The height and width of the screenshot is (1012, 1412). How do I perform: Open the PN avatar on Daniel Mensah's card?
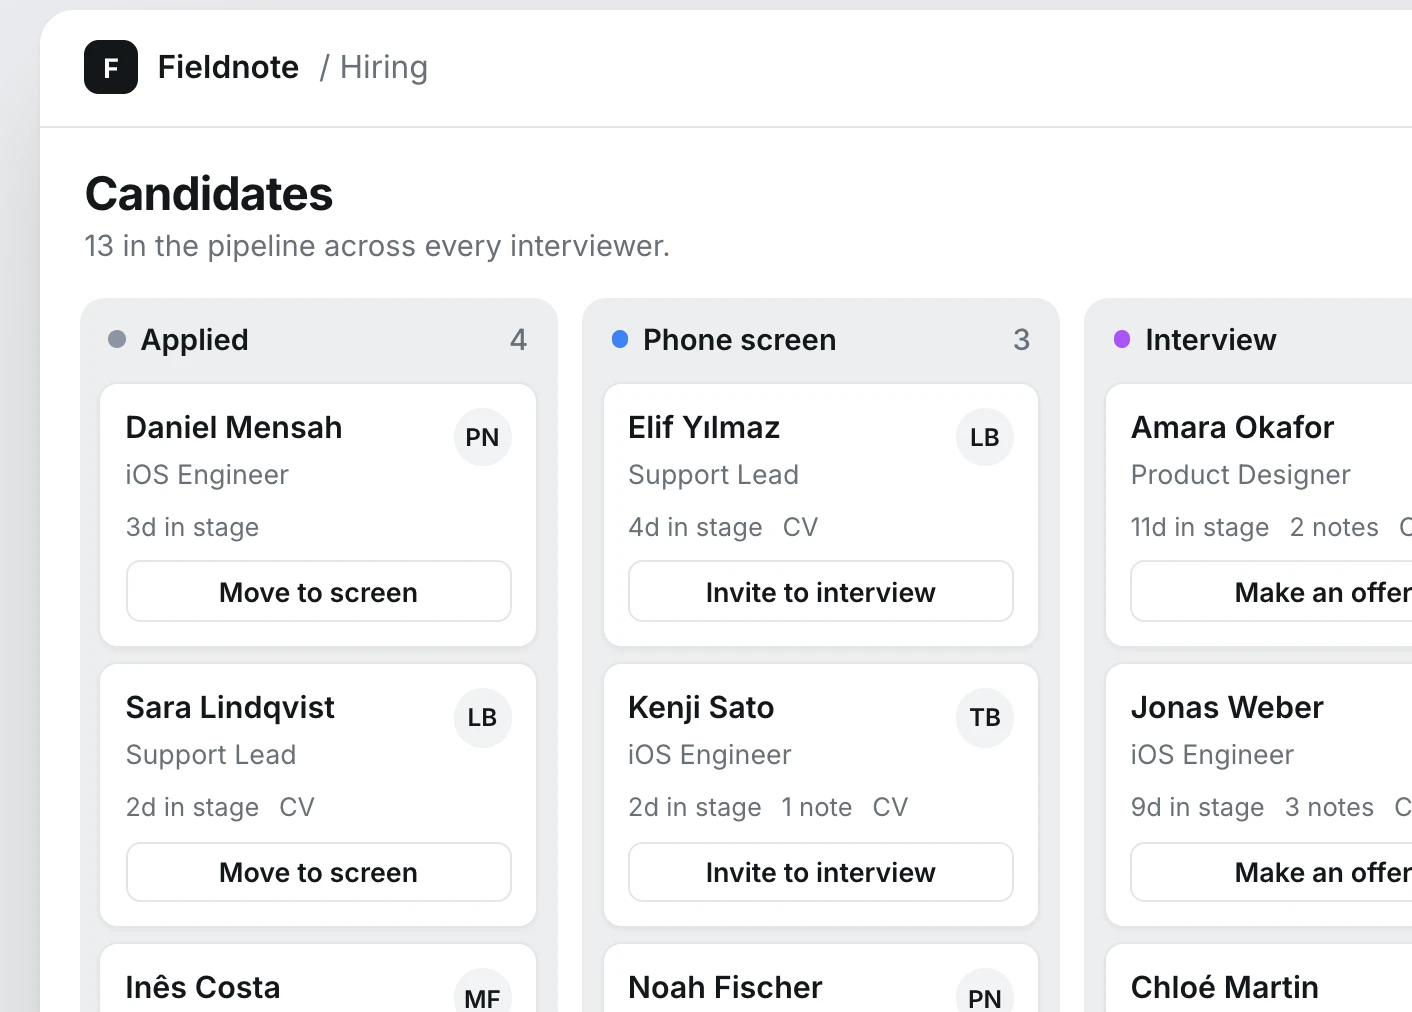pos(483,437)
